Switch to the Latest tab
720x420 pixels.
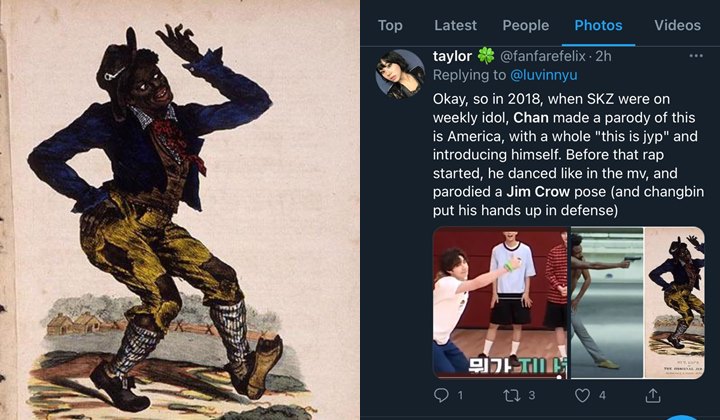click(x=456, y=25)
